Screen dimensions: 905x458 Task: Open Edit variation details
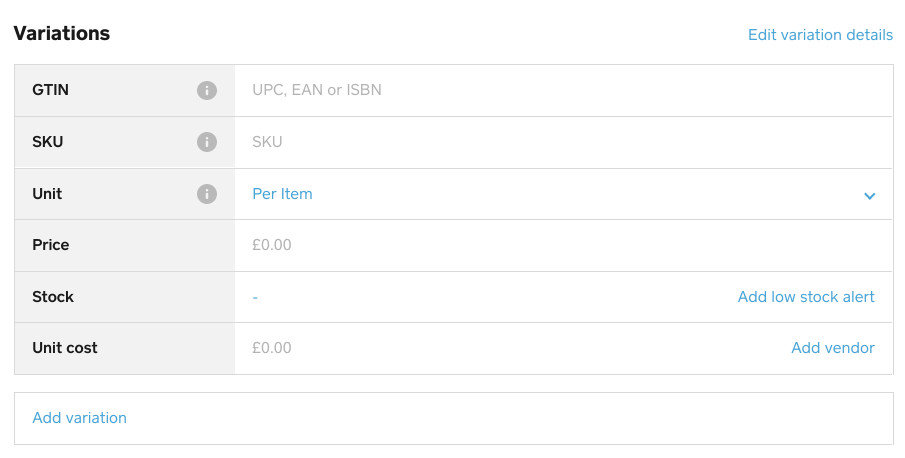(x=820, y=35)
